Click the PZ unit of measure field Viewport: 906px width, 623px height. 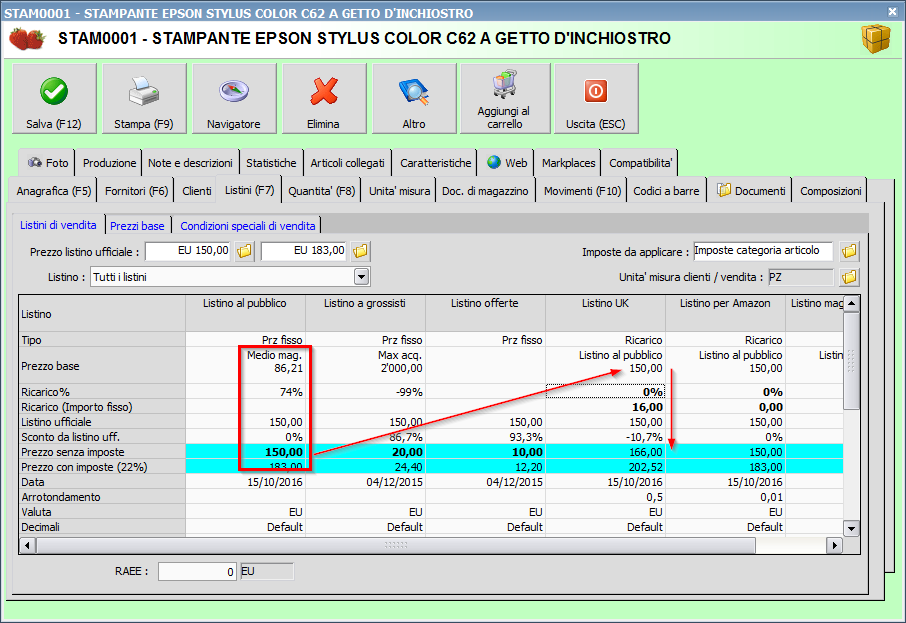(801, 277)
